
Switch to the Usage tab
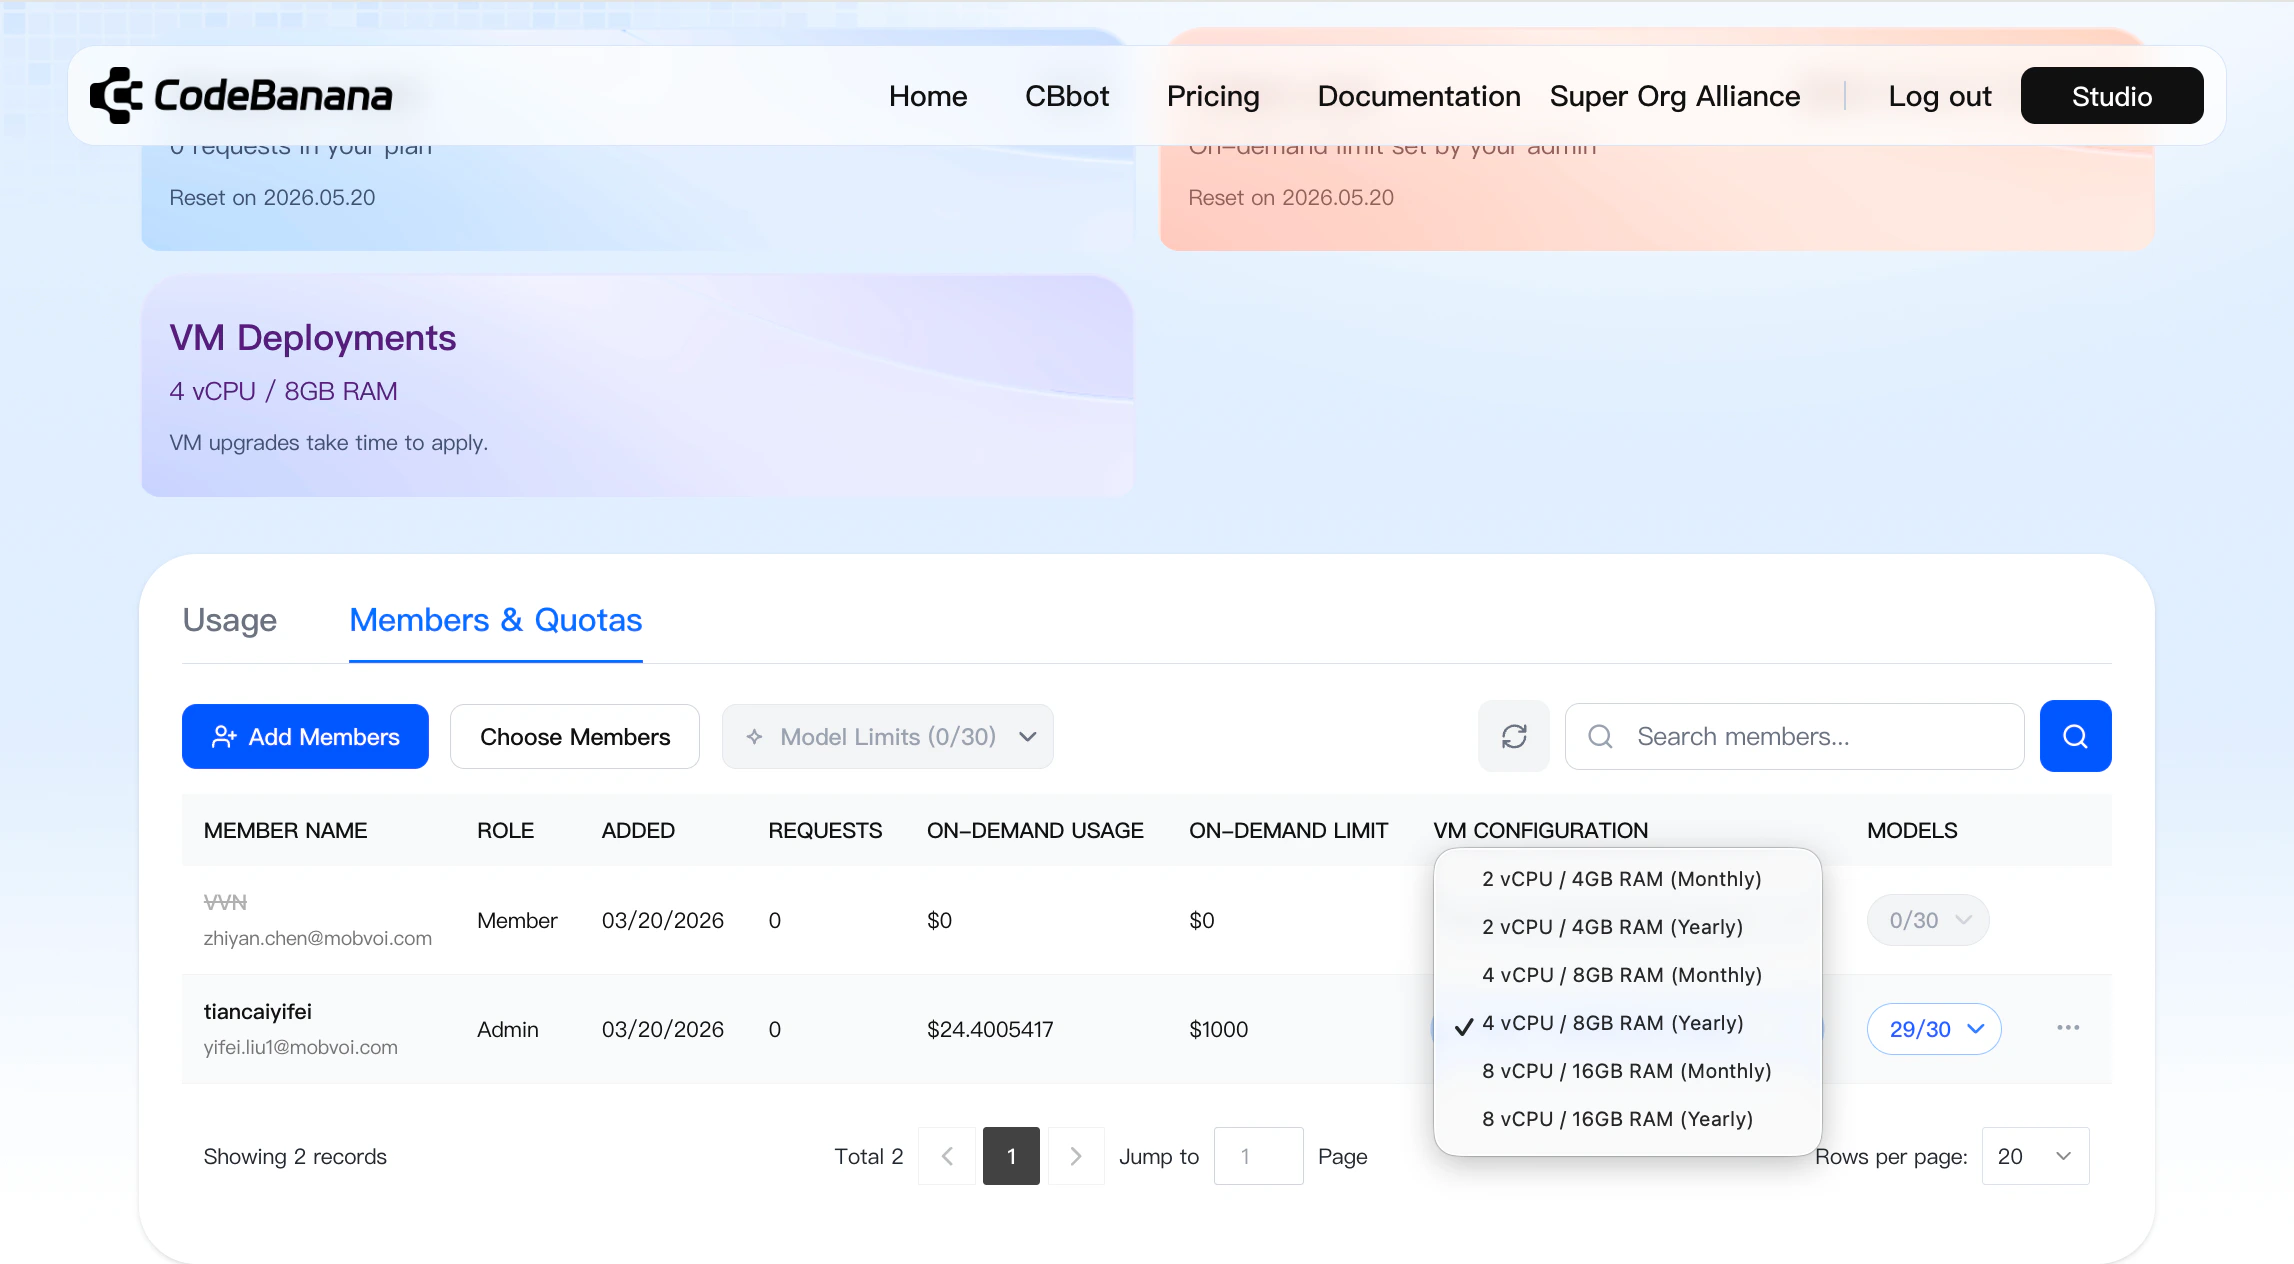point(230,620)
